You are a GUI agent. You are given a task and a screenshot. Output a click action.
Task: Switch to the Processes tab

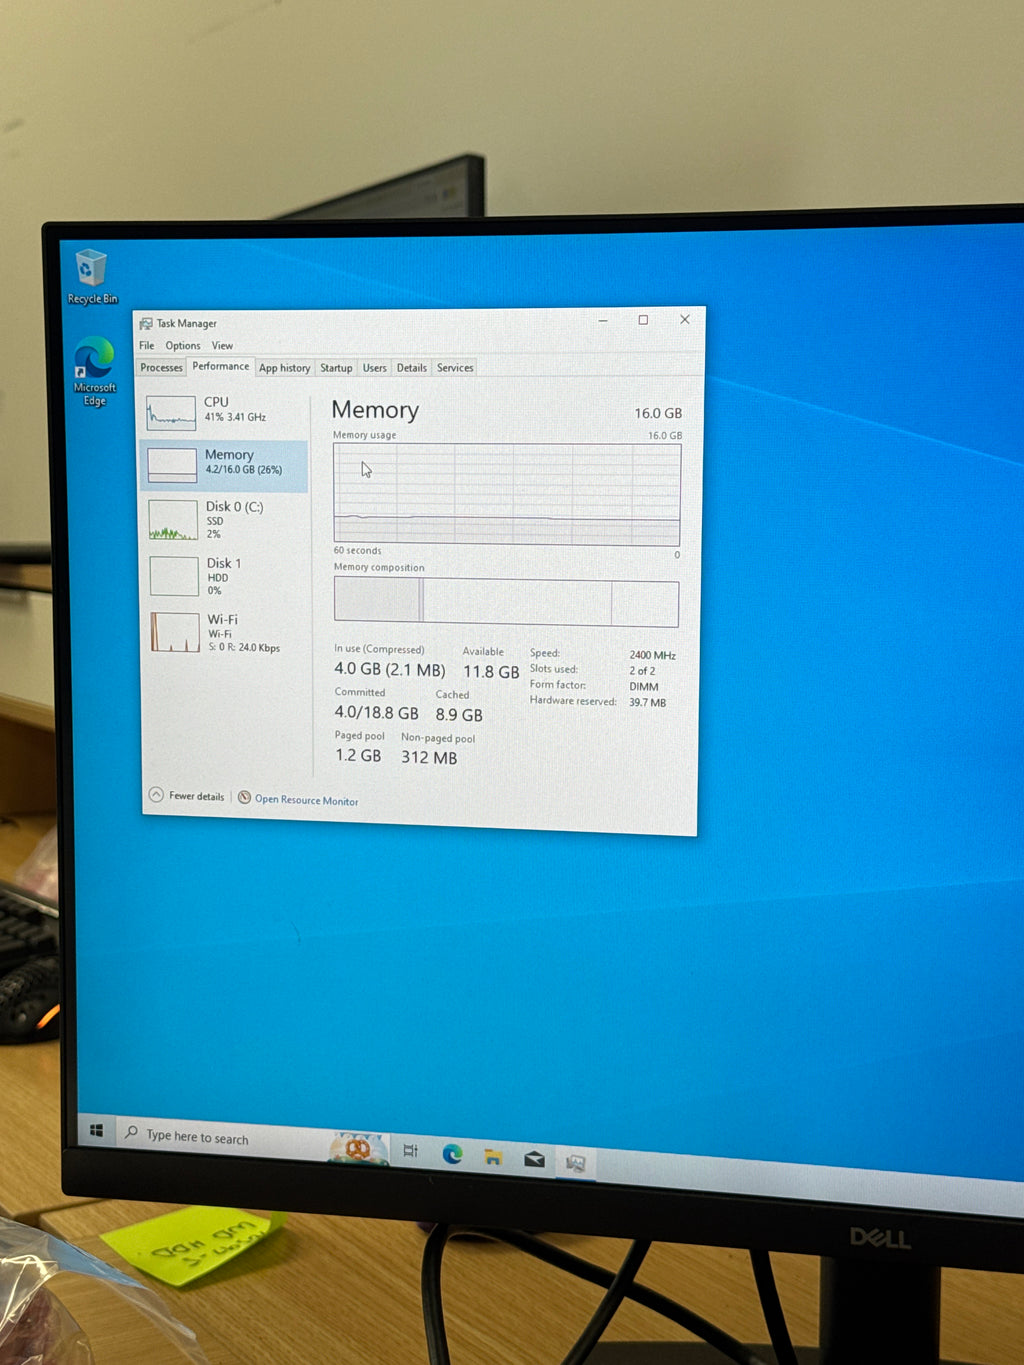(x=161, y=367)
